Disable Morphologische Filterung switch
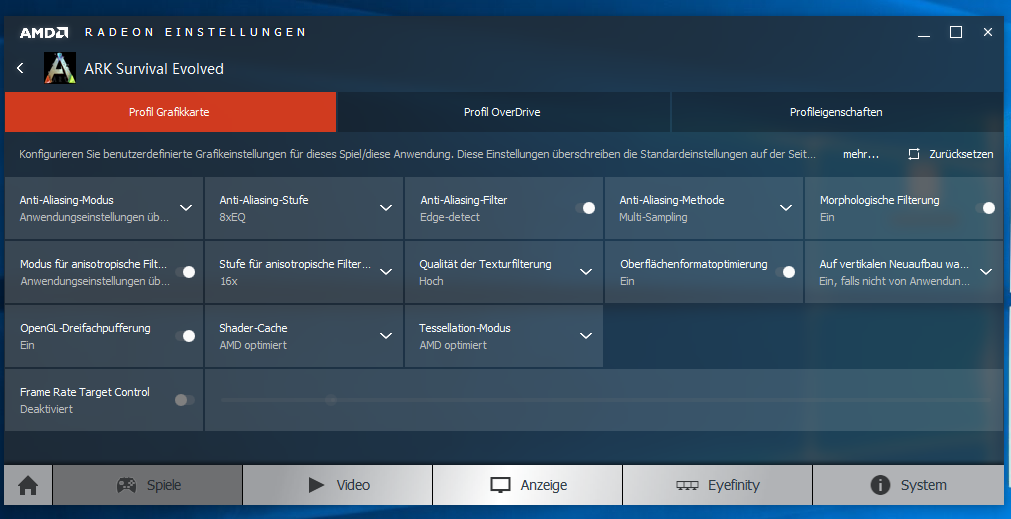The width and height of the screenshot is (1011, 519). pos(985,208)
